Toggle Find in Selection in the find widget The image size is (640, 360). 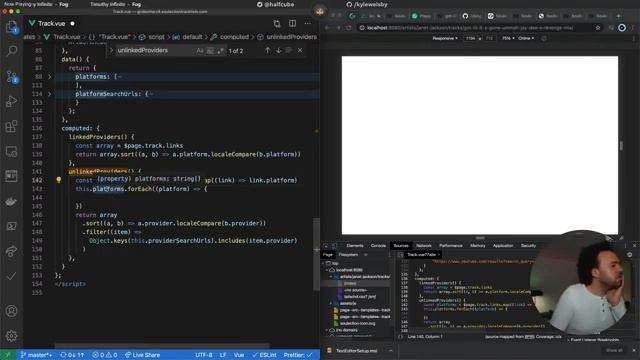pos(289,50)
